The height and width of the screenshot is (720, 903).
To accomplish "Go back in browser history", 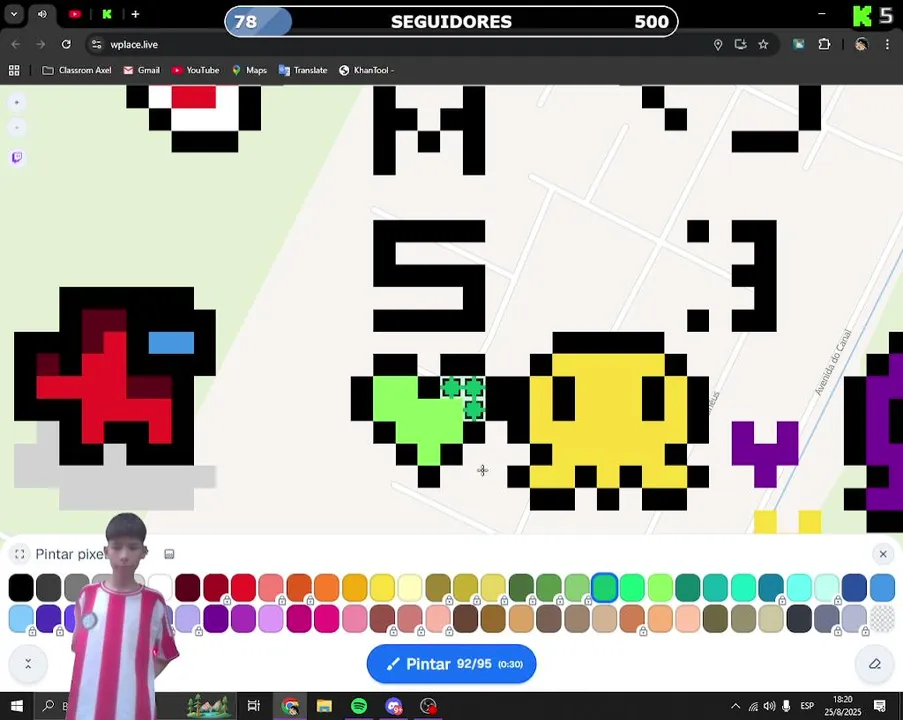I will point(16,44).
